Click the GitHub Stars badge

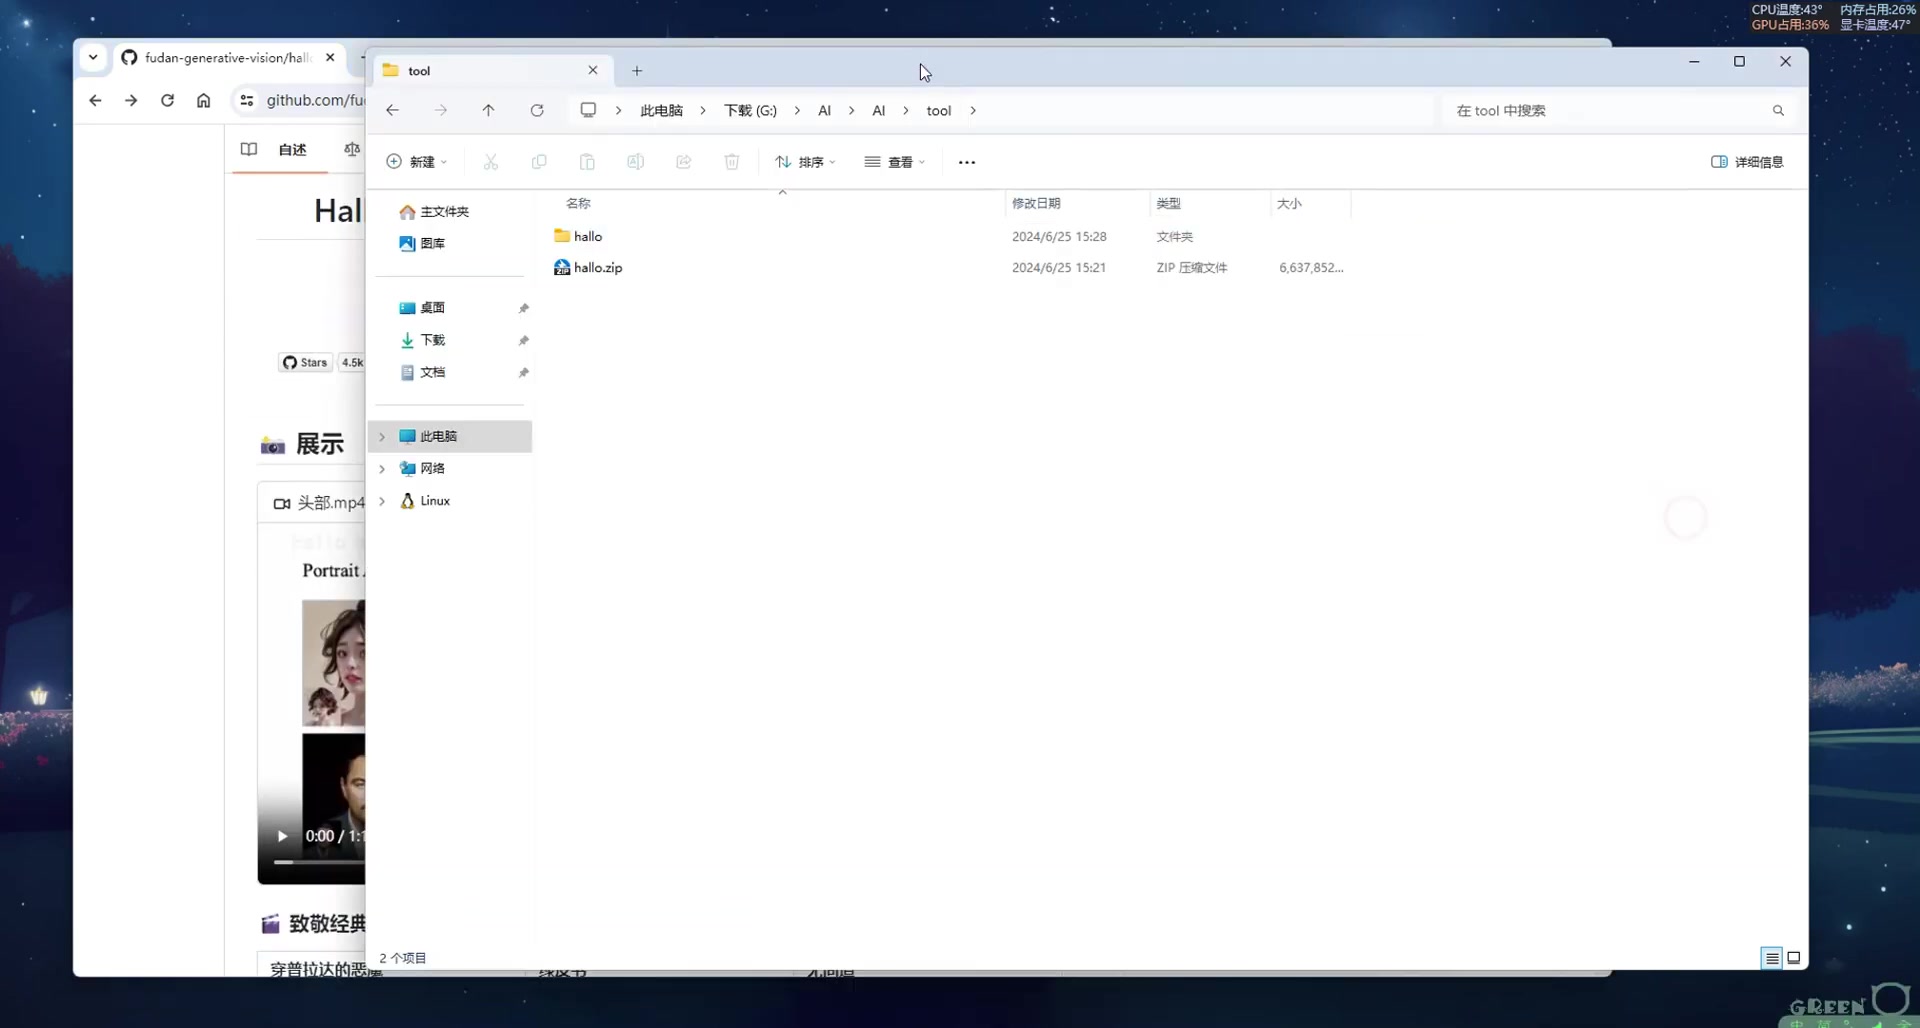(x=306, y=363)
